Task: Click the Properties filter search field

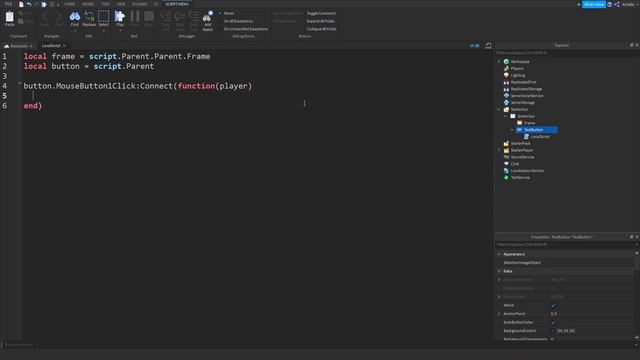Action: pos(565,245)
